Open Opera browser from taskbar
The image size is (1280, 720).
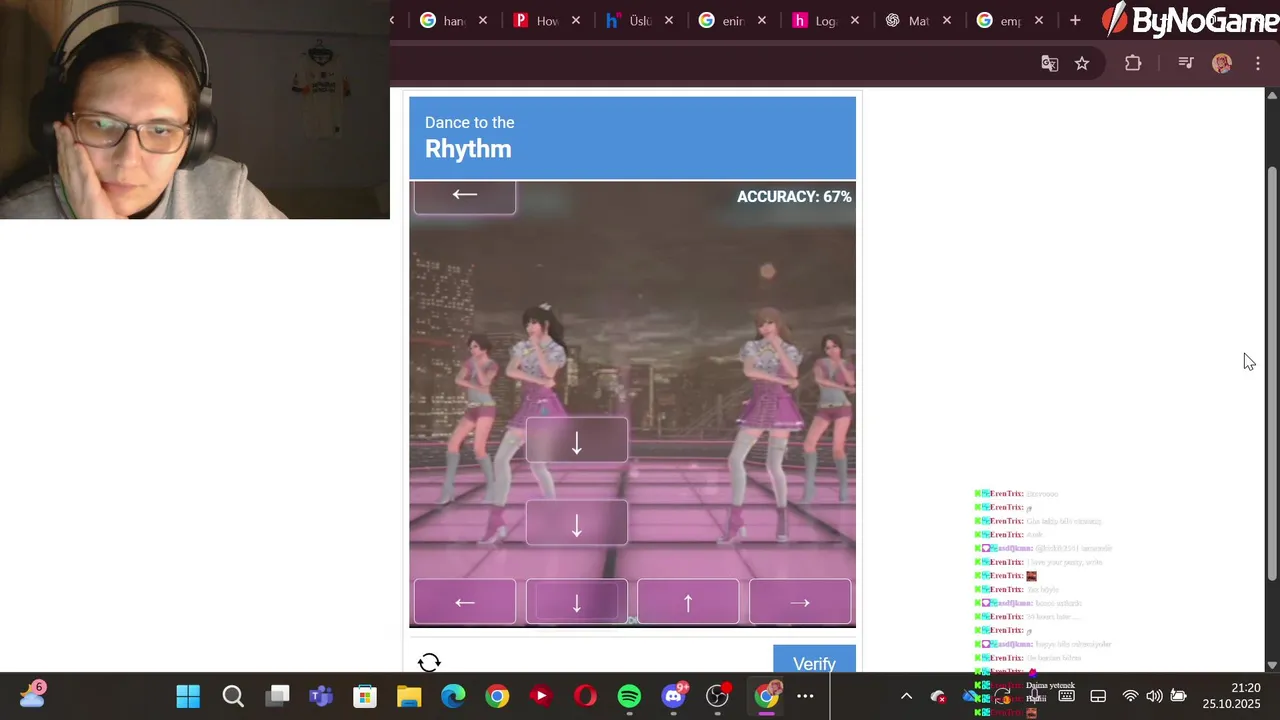tap(585, 696)
